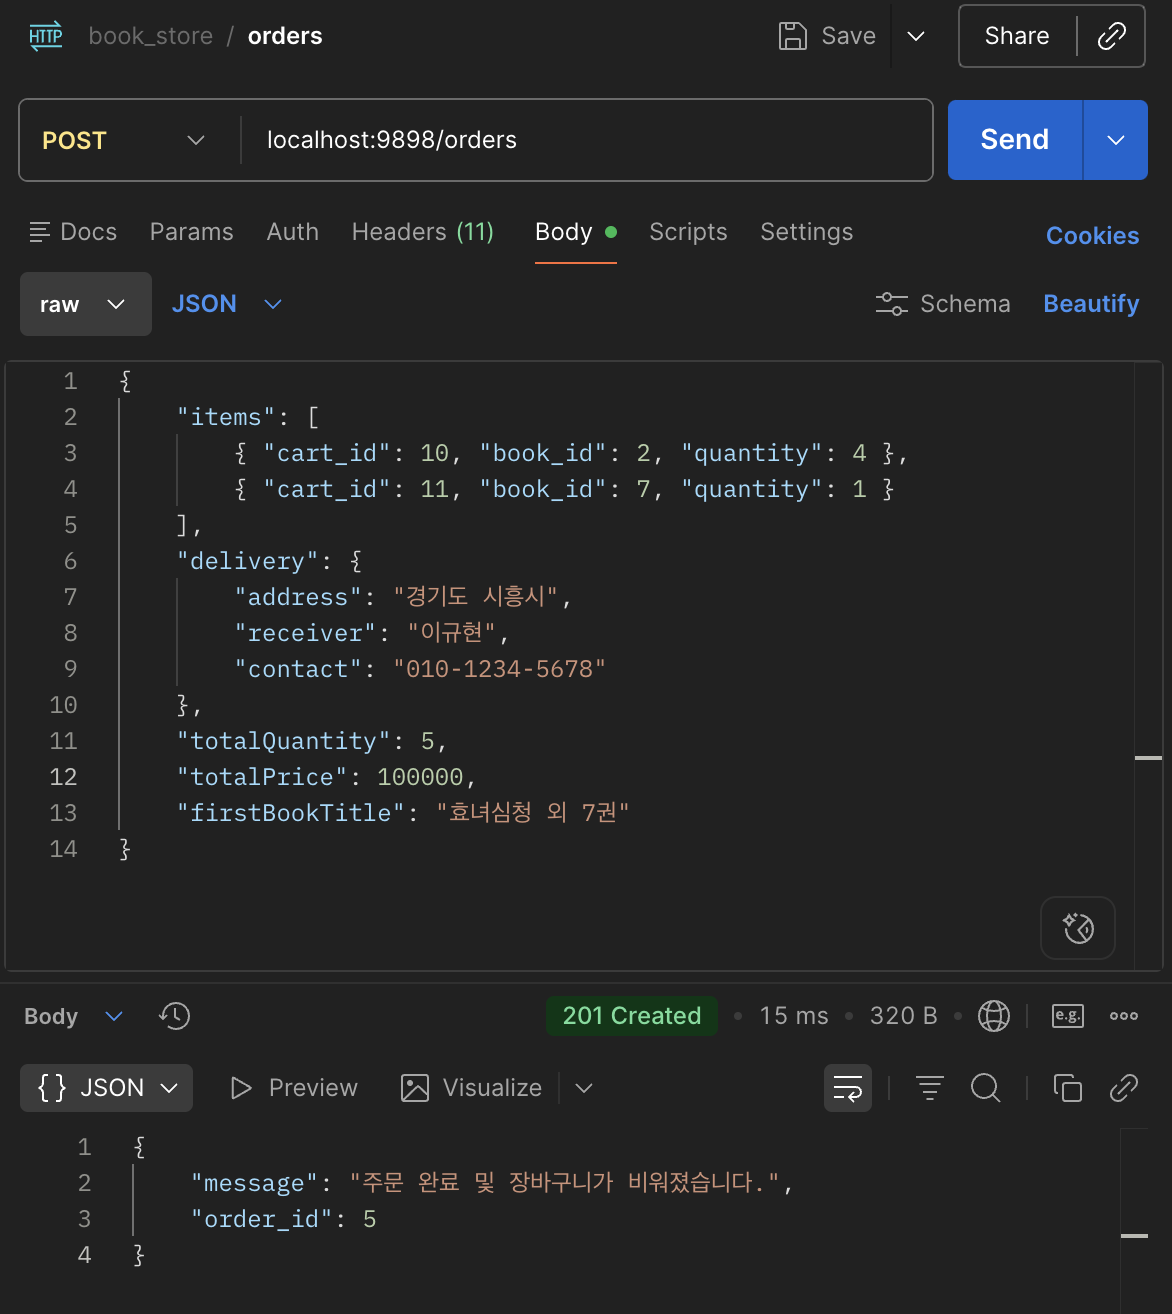Expand Send options arrow
Viewport: 1172px width, 1314px height.
(1116, 140)
